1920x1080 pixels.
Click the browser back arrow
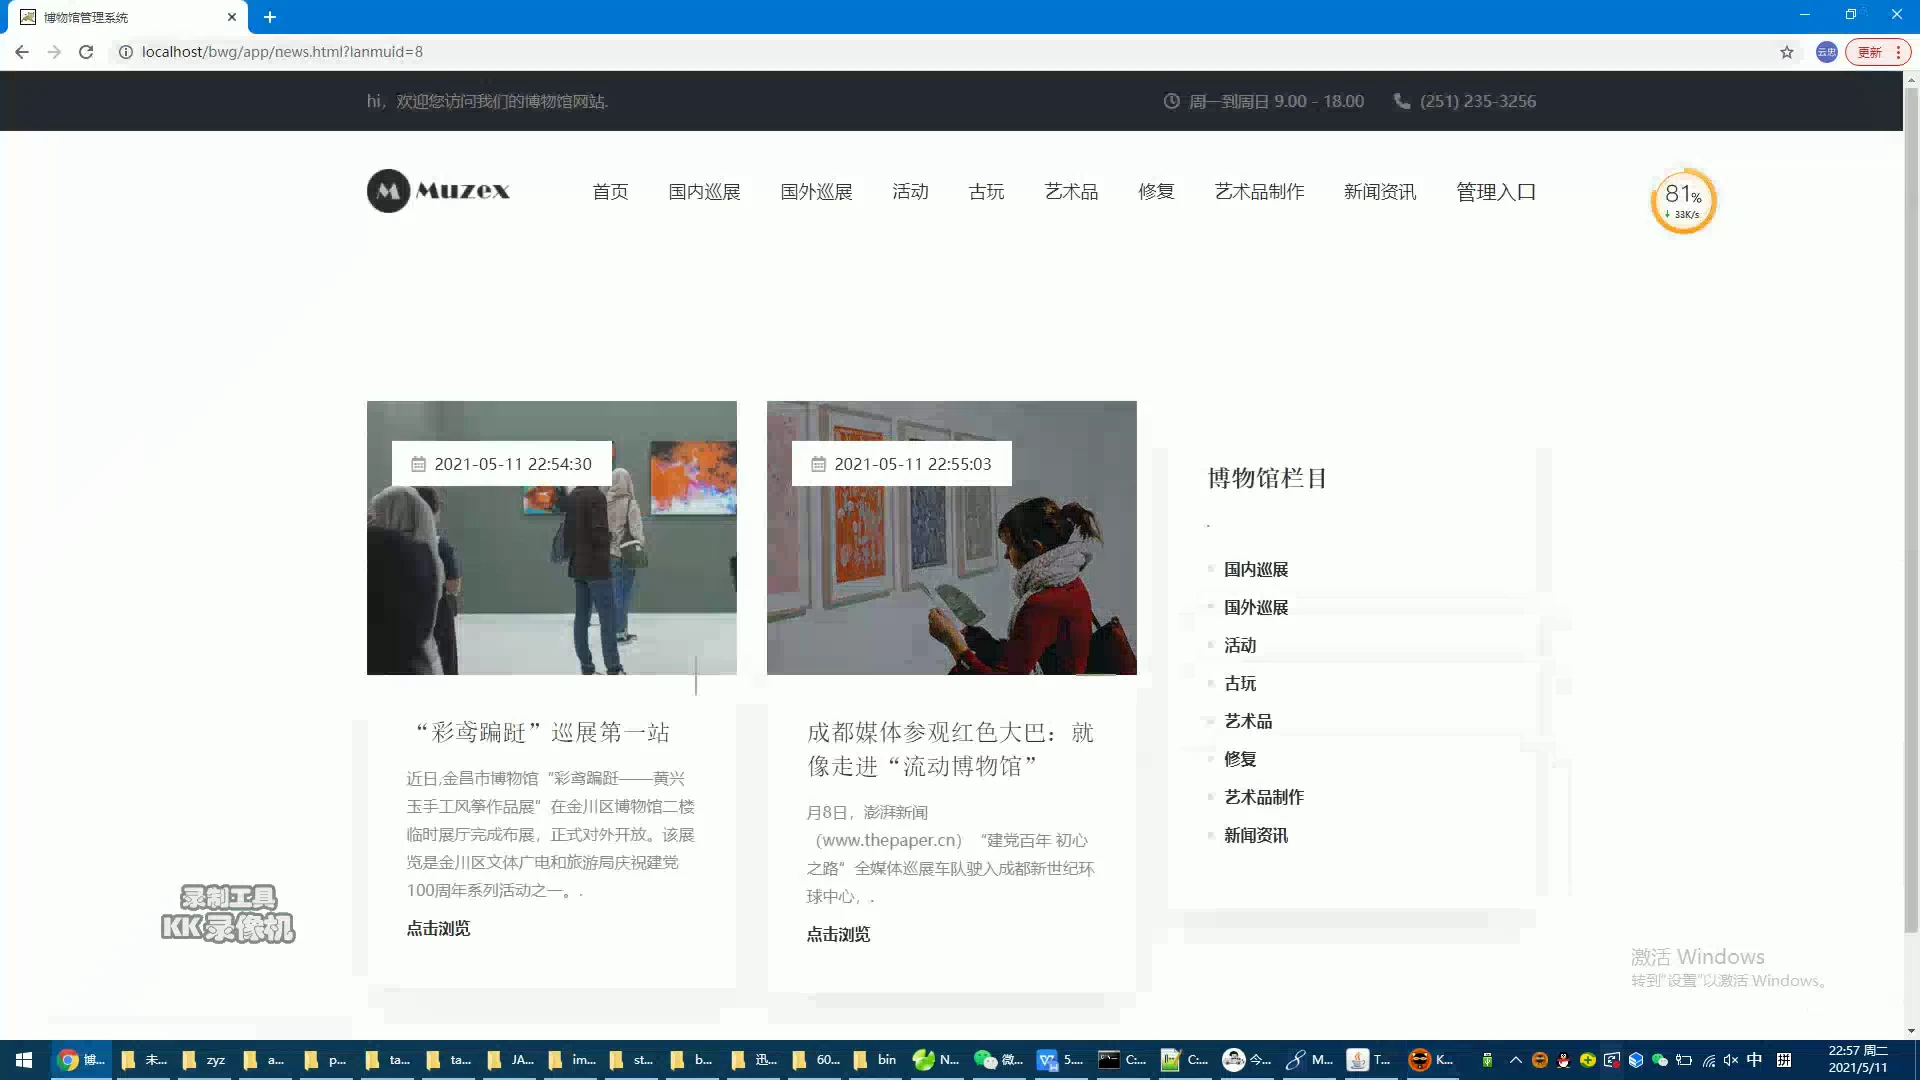pos(22,52)
